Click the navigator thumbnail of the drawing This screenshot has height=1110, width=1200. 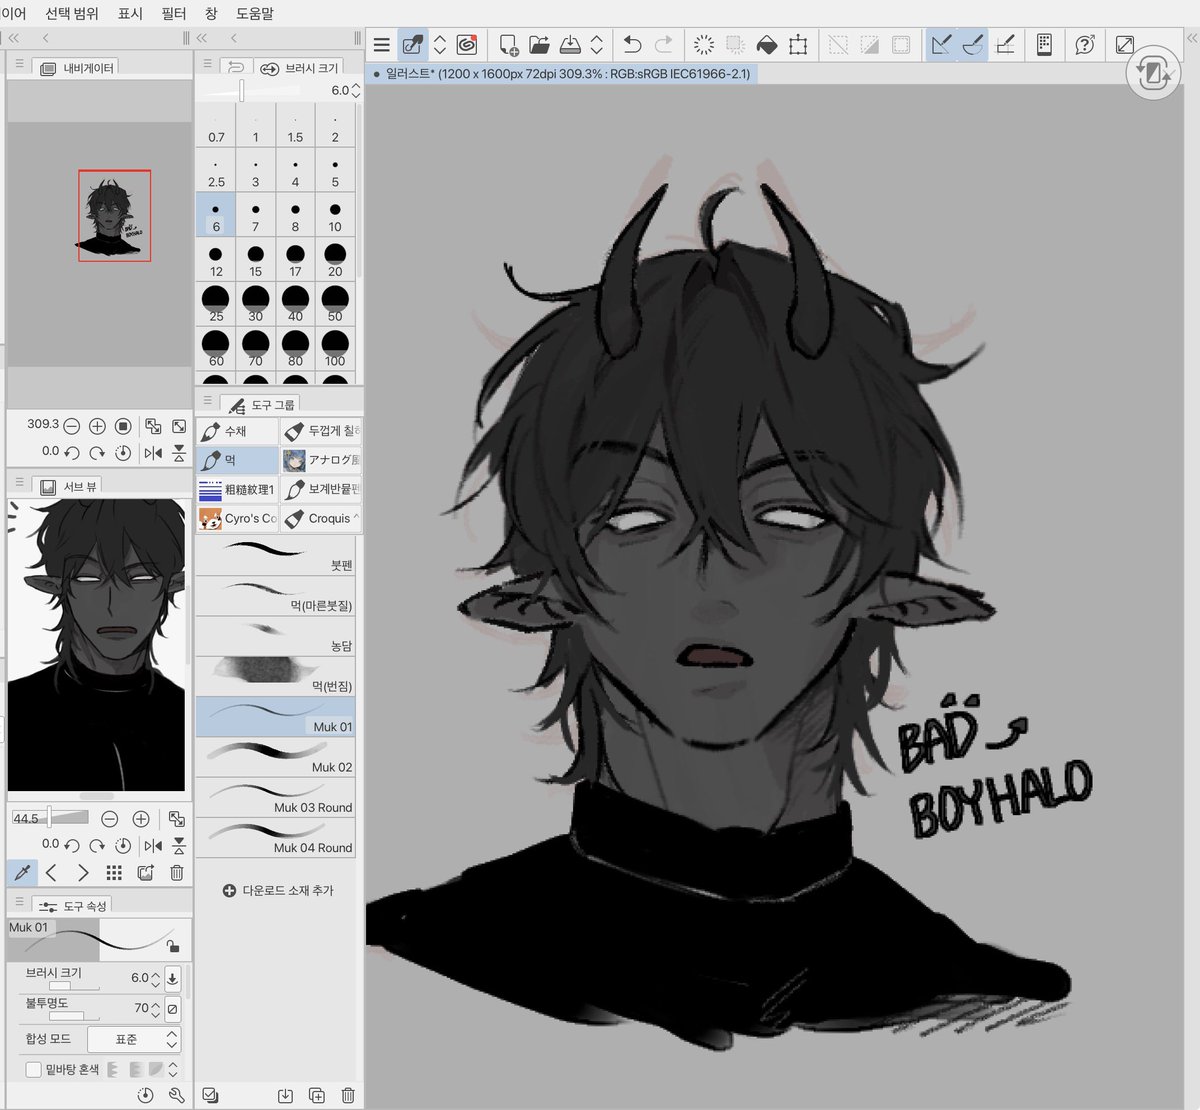[115, 216]
